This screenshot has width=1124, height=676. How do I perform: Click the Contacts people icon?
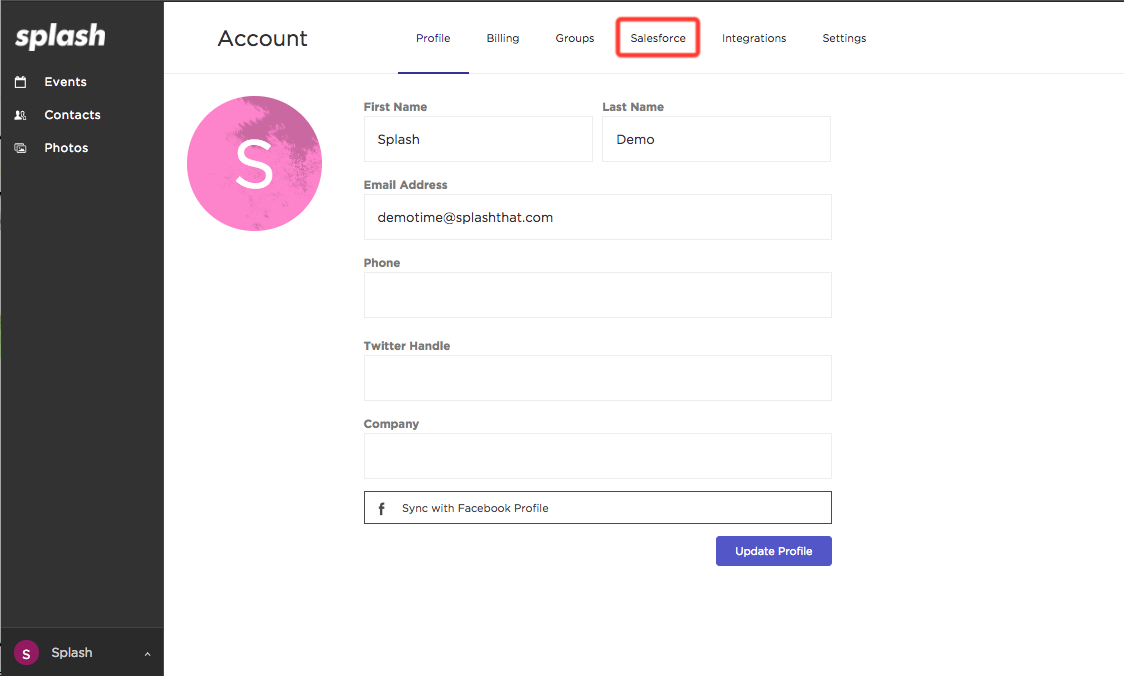coord(21,115)
